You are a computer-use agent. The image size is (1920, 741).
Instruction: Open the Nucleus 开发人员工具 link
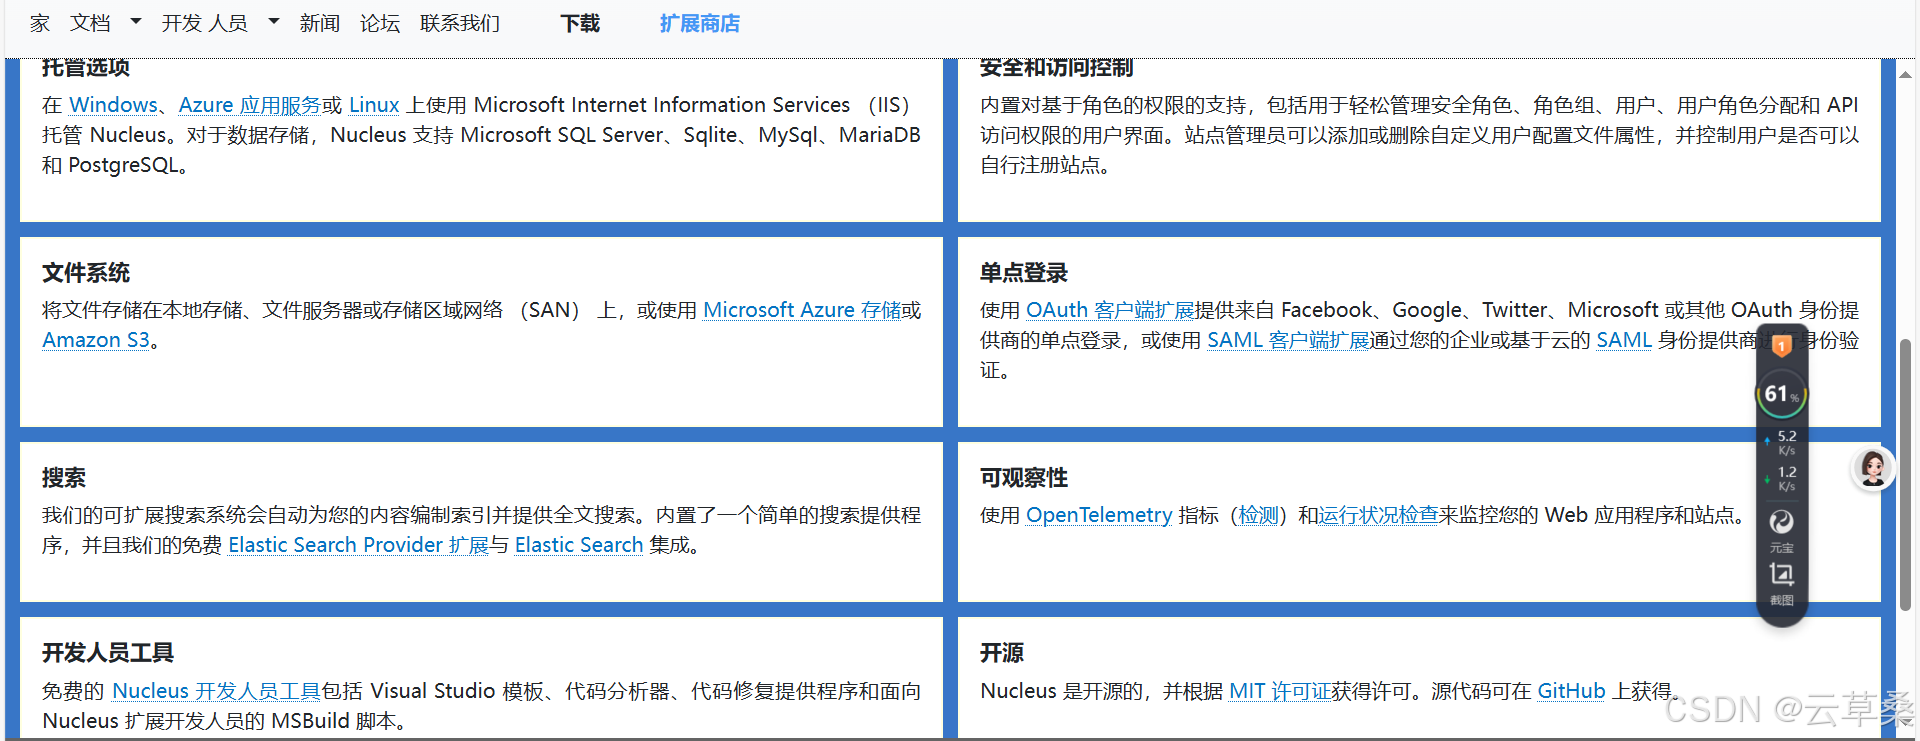tap(216, 691)
